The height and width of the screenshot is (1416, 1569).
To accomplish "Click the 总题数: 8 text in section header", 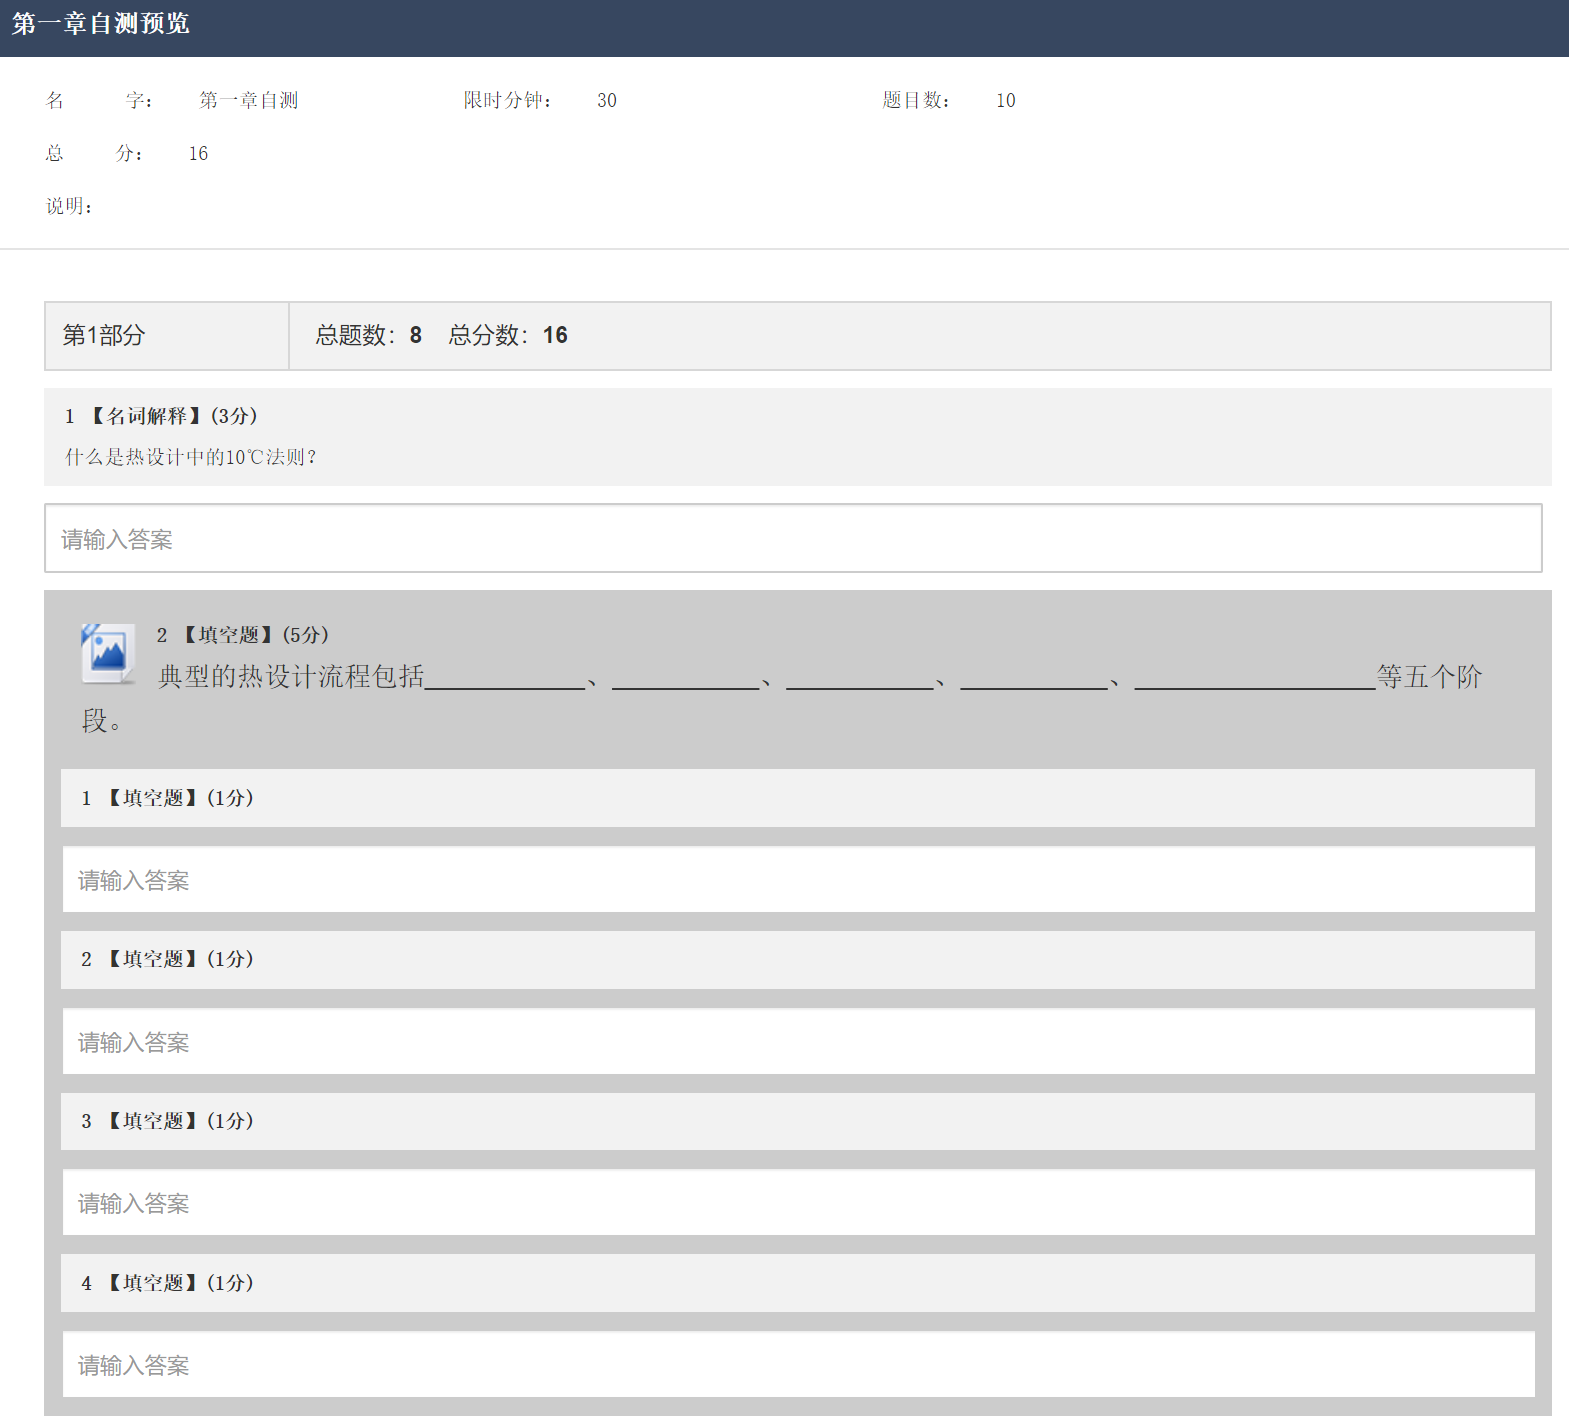I will pos(368,336).
